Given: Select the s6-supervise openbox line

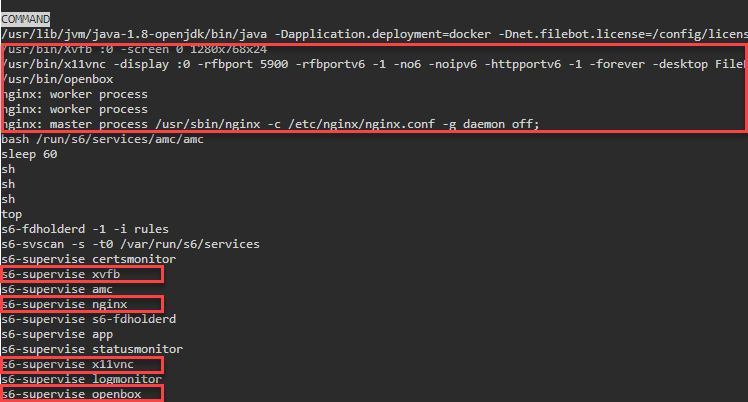Looking at the screenshot, I should pos(71,394).
